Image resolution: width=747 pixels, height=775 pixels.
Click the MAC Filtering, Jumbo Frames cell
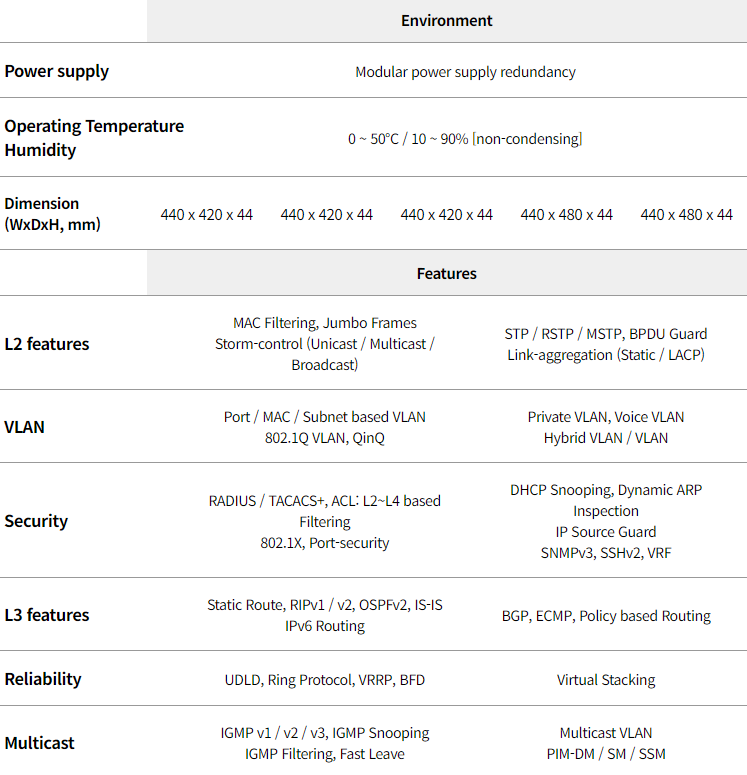point(324,344)
